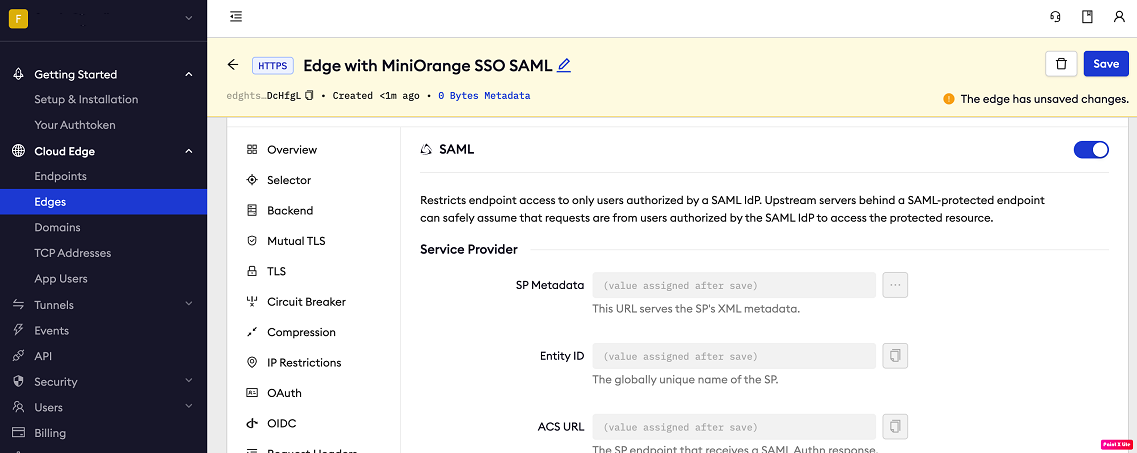
Task: Click the sidebar collapse menu icon
Action: point(236,16)
